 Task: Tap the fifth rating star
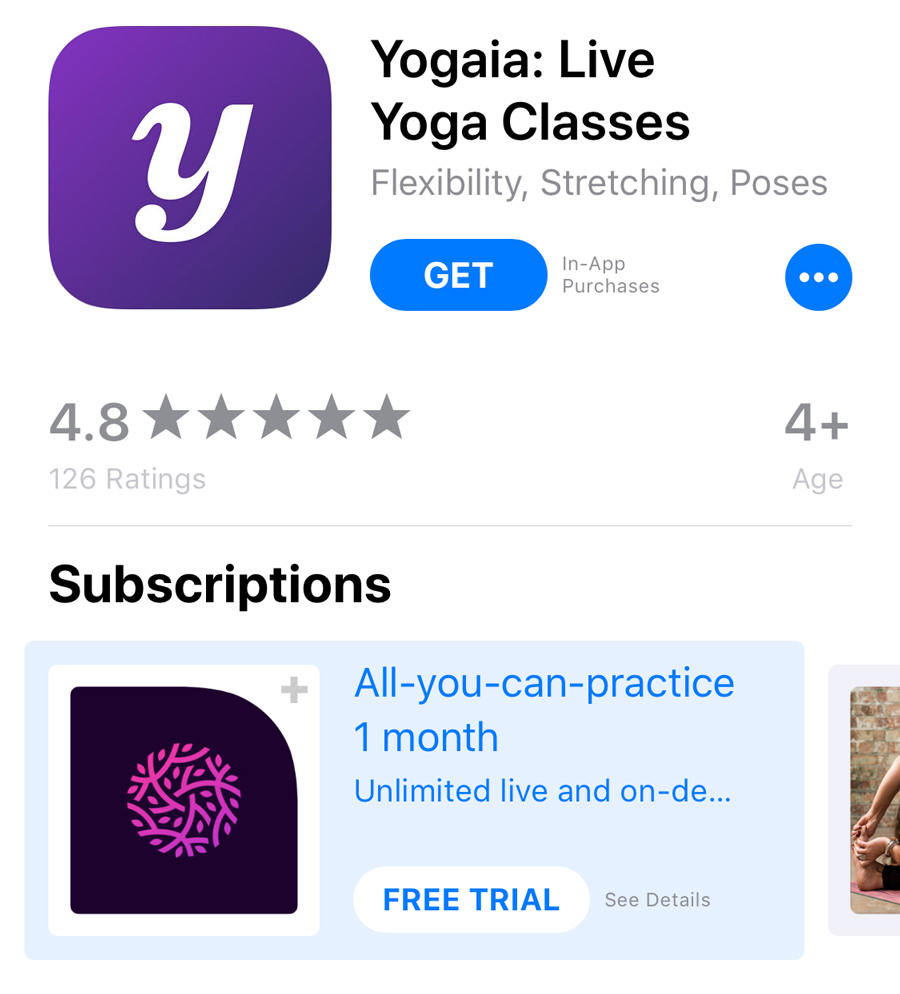[387, 417]
